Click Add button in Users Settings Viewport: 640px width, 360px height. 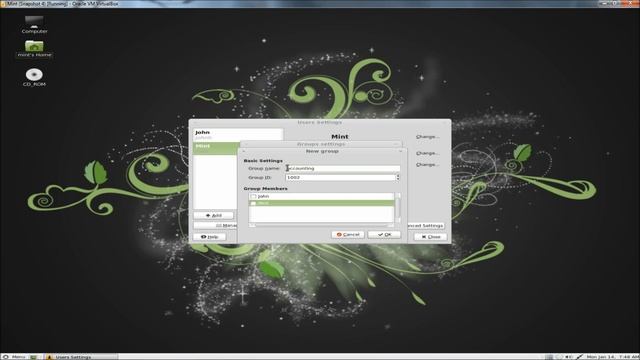click(x=214, y=215)
